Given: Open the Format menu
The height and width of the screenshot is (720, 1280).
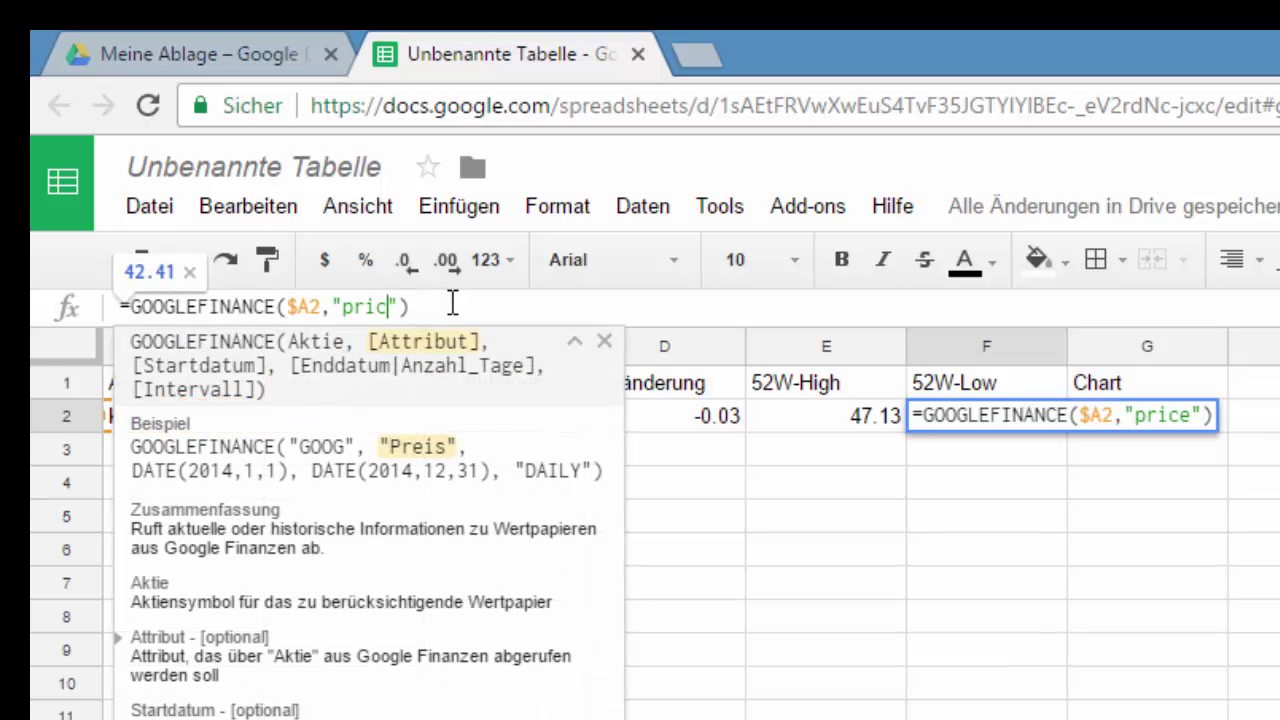Looking at the screenshot, I should [x=557, y=206].
